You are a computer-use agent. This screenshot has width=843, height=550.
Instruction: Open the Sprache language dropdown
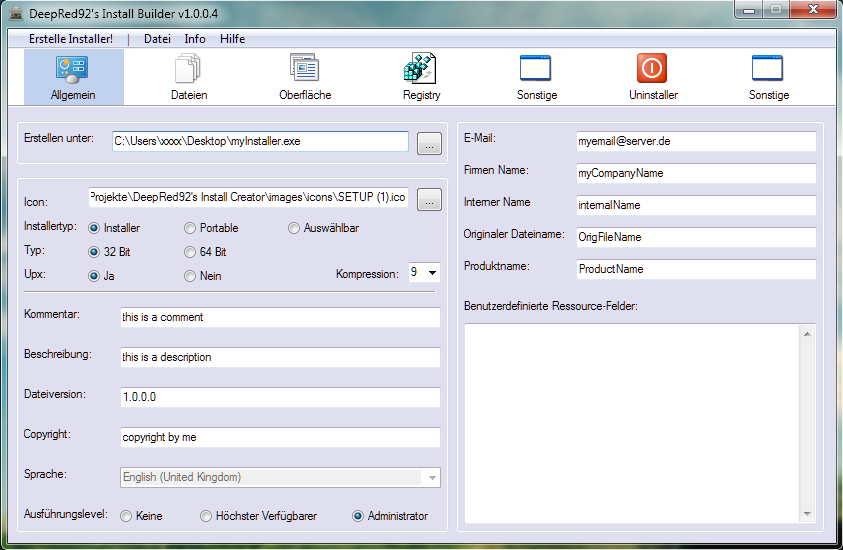pyautogui.click(x=432, y=478)
